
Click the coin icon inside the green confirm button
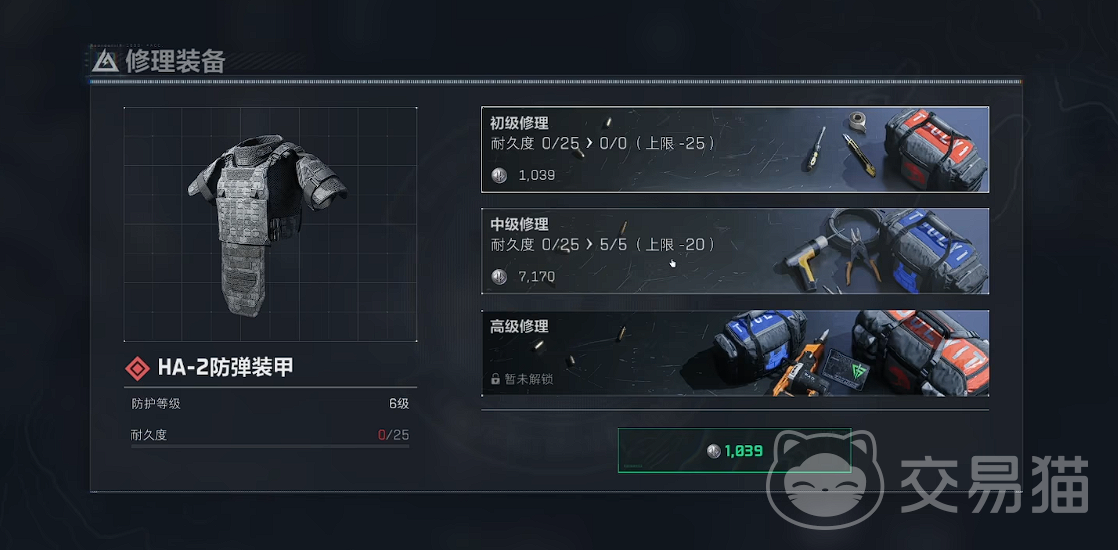[x=714, y=451]
